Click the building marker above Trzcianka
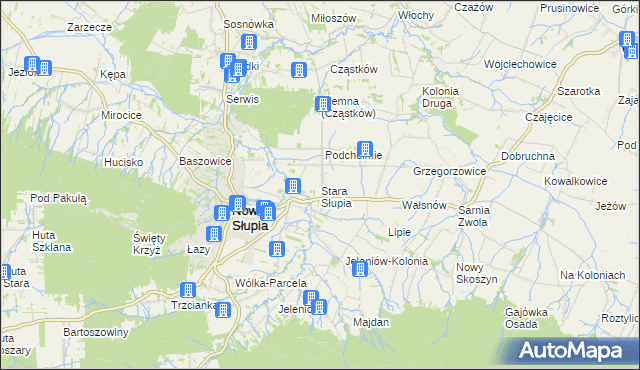The image size is (640, 370). coord(188,290)
